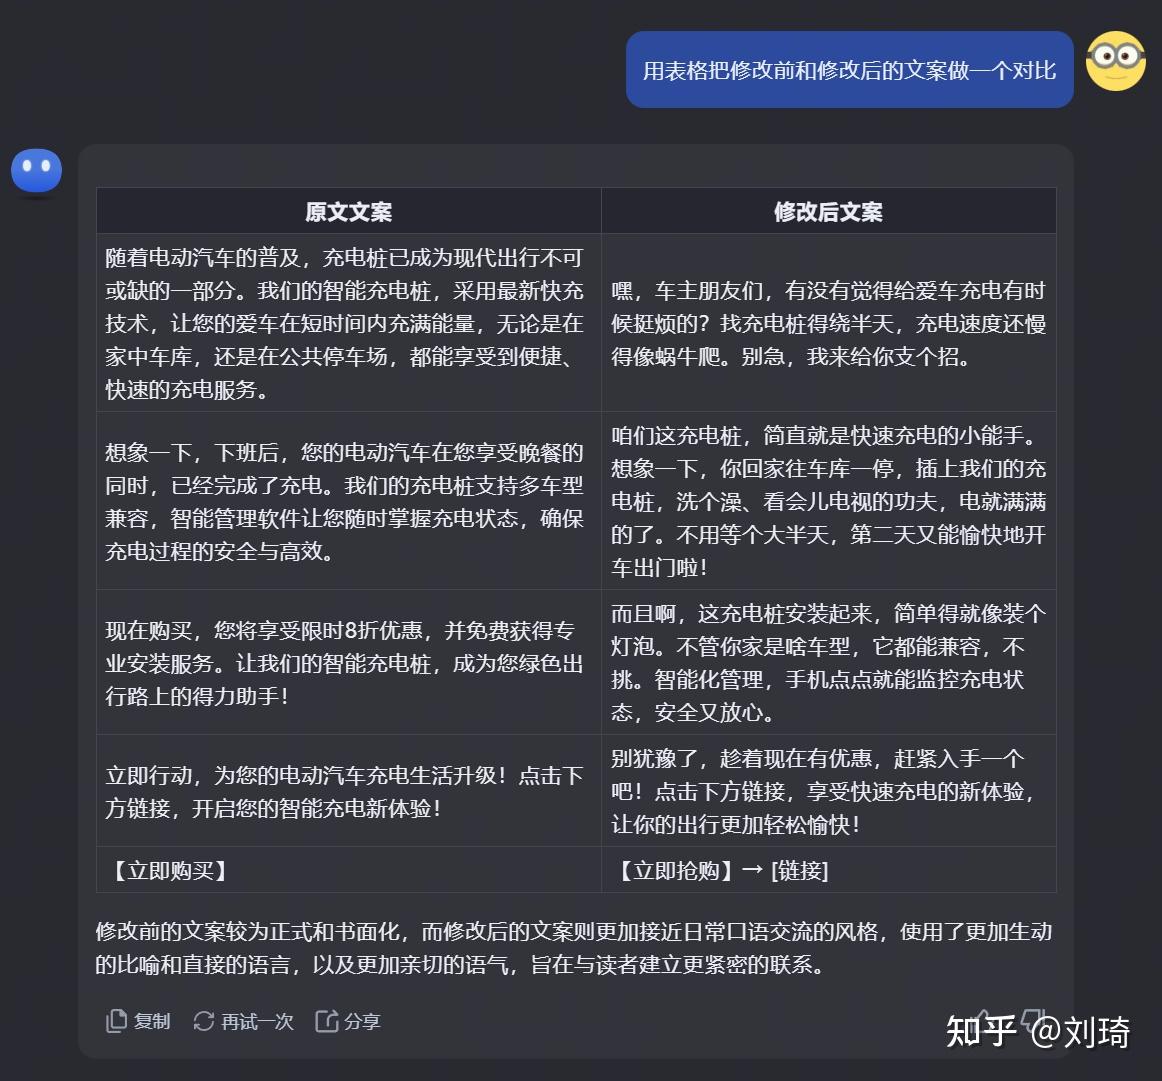Click the cell starting 想象一下，下班后
1162x1081 pixels.
click(348, 501)
